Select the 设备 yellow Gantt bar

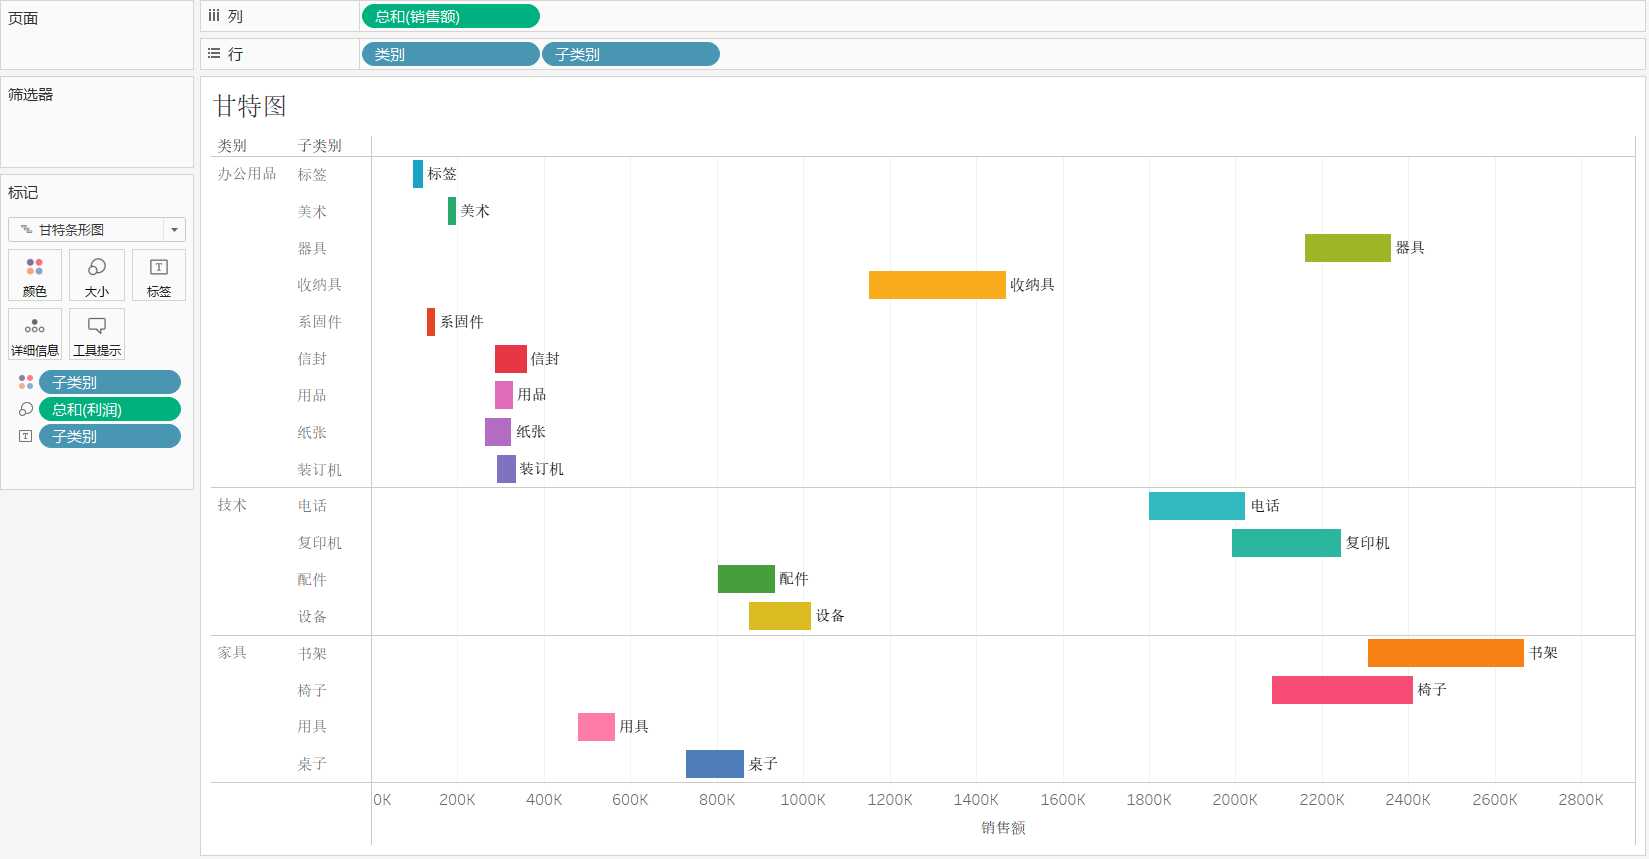point(780,616)
